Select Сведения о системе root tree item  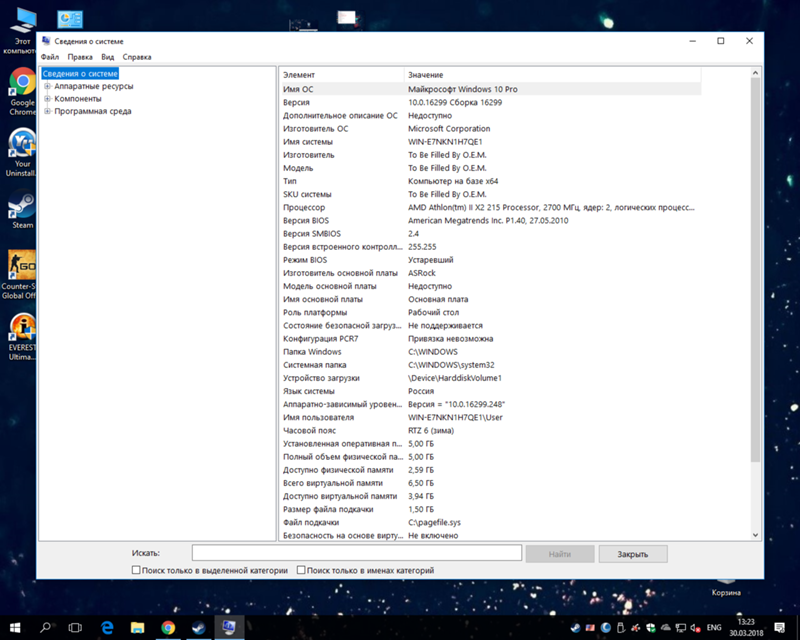[x=80, y=73]
